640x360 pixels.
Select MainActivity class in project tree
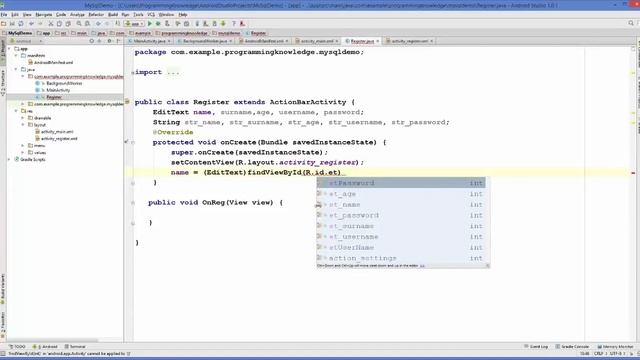[58, 90]
